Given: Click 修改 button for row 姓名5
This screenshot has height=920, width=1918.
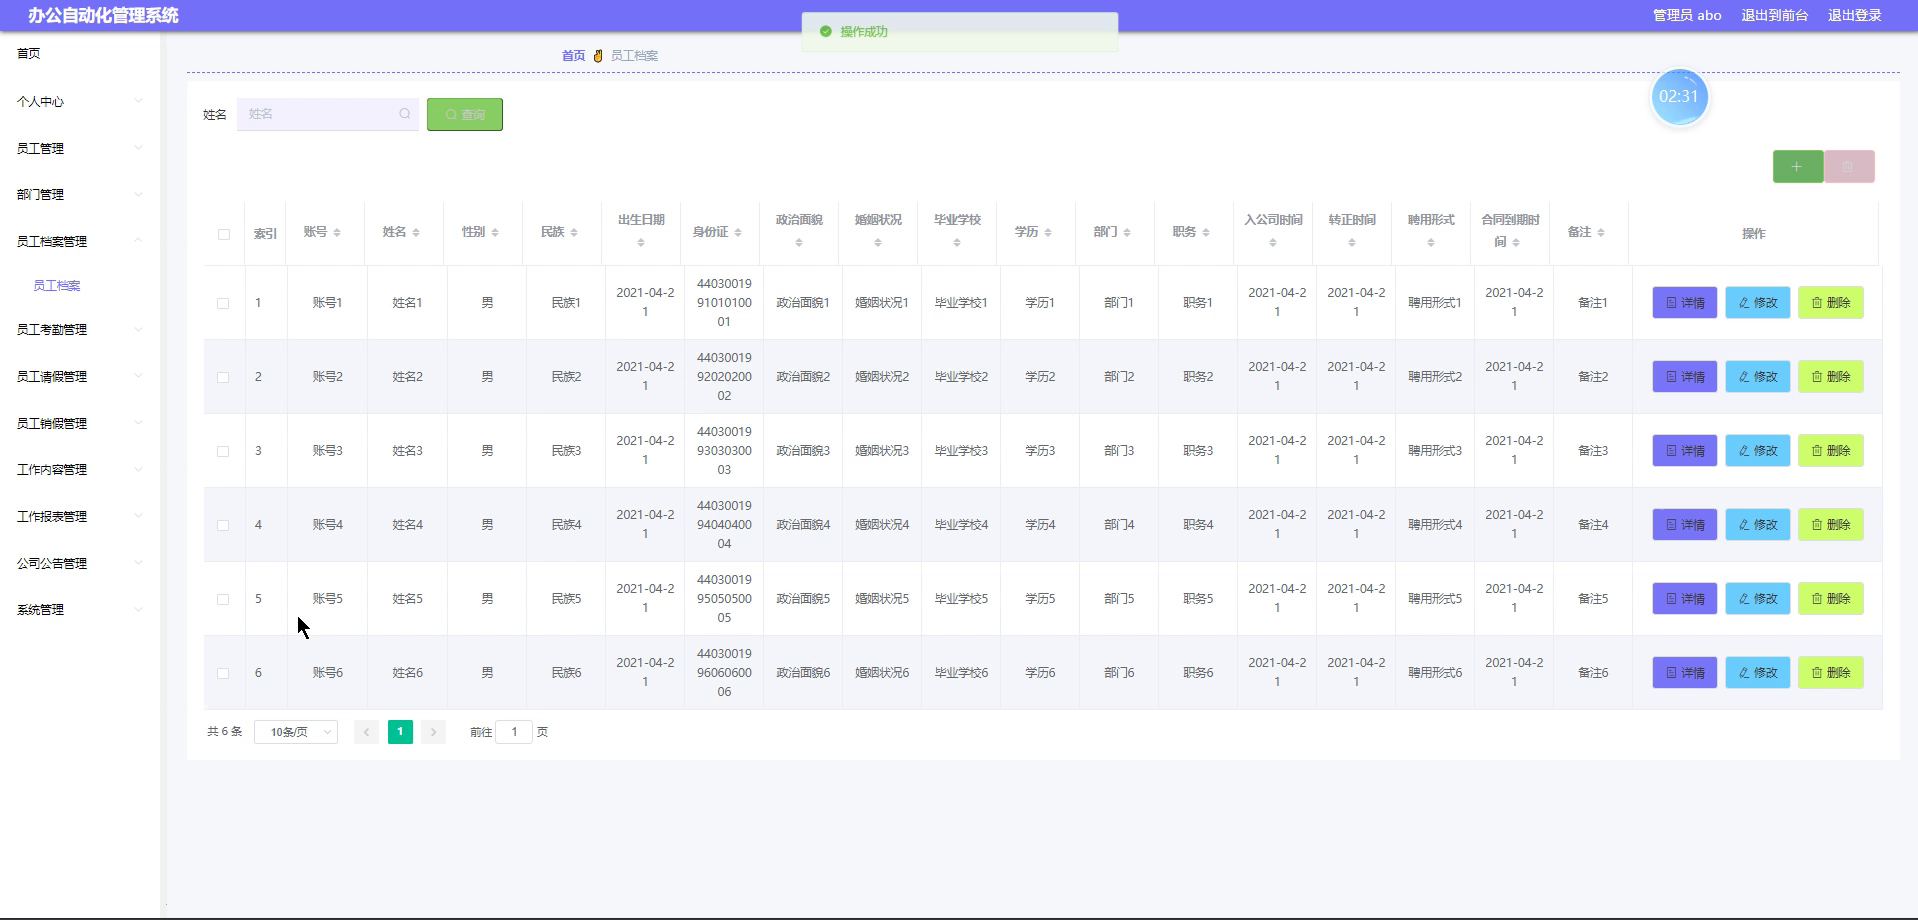Looking at the screenshot, I should [1758, 599].
